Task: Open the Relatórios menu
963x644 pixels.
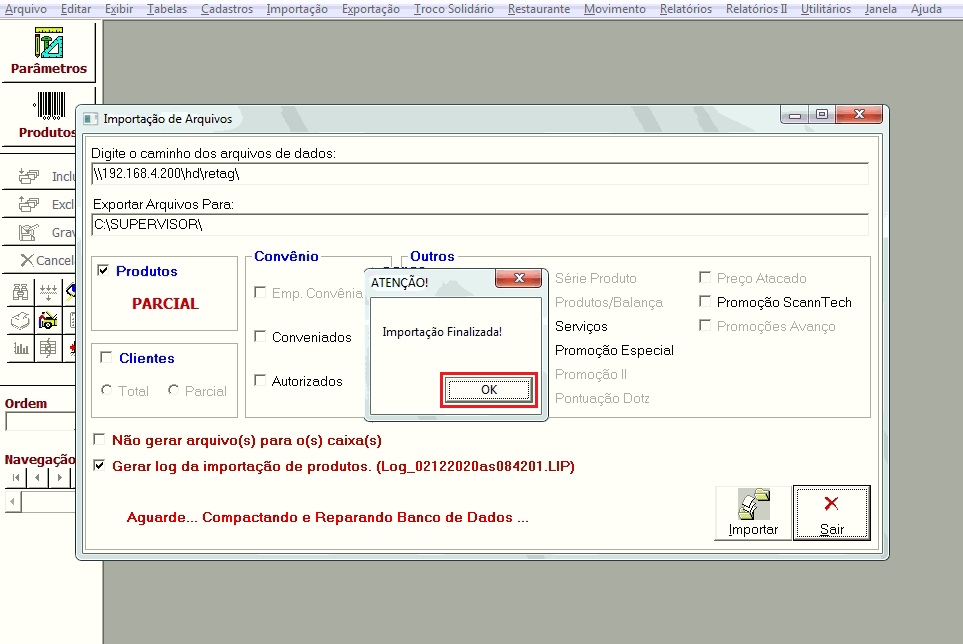Action: pos(685,9)
